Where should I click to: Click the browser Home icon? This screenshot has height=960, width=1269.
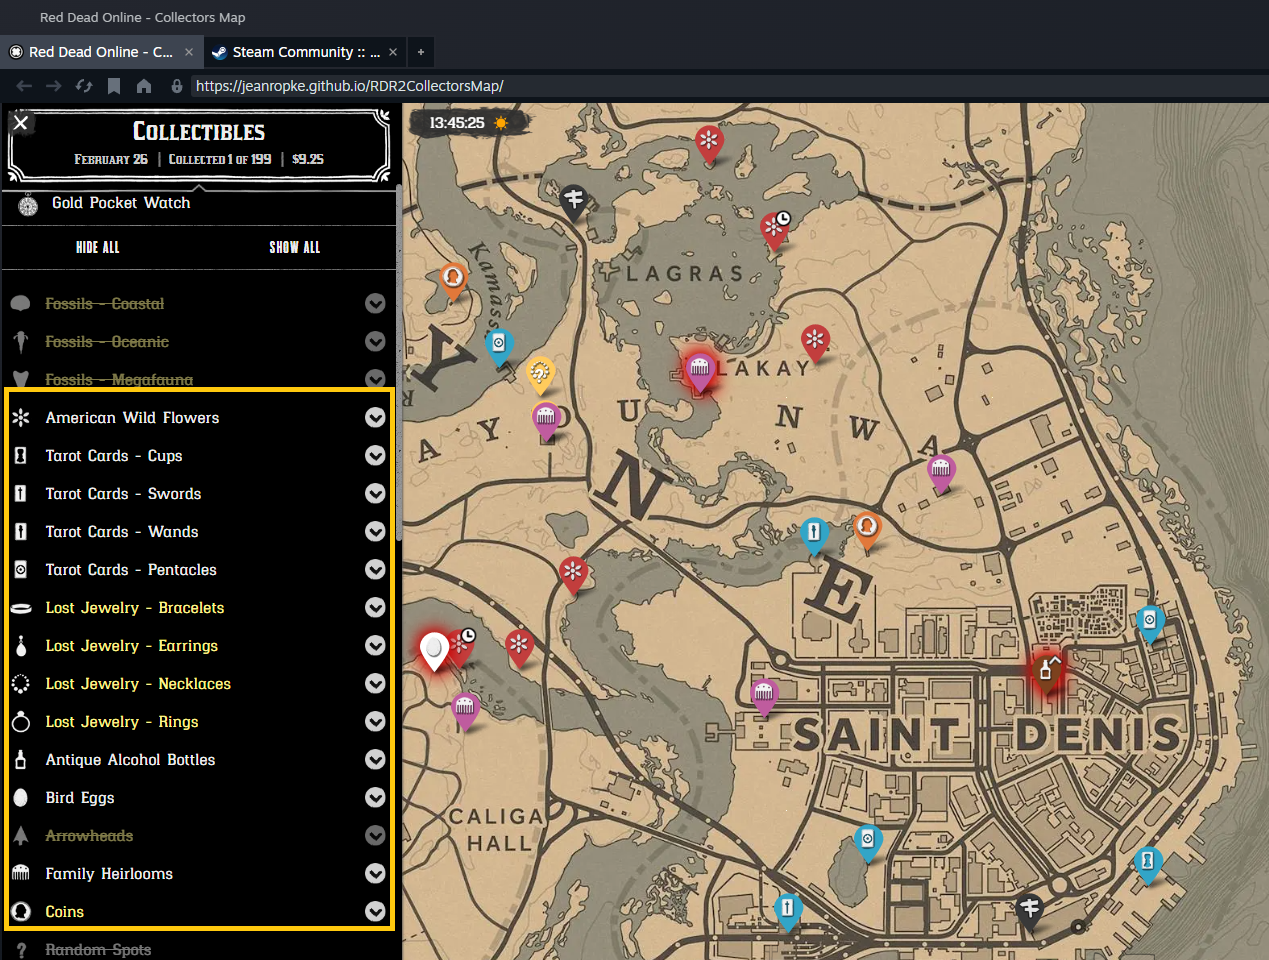(144, 86)
